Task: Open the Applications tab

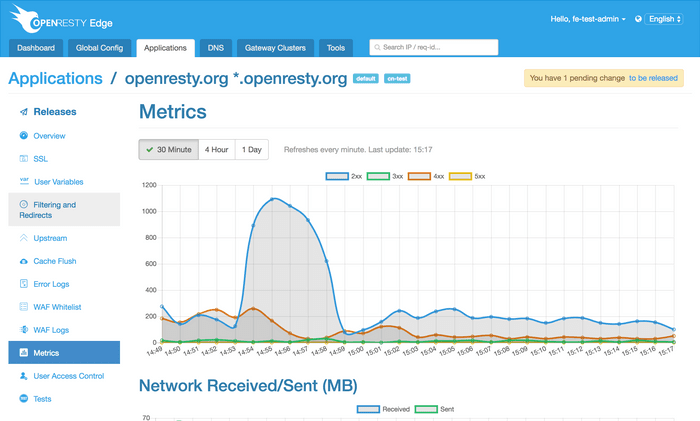Action: point(165,48)
